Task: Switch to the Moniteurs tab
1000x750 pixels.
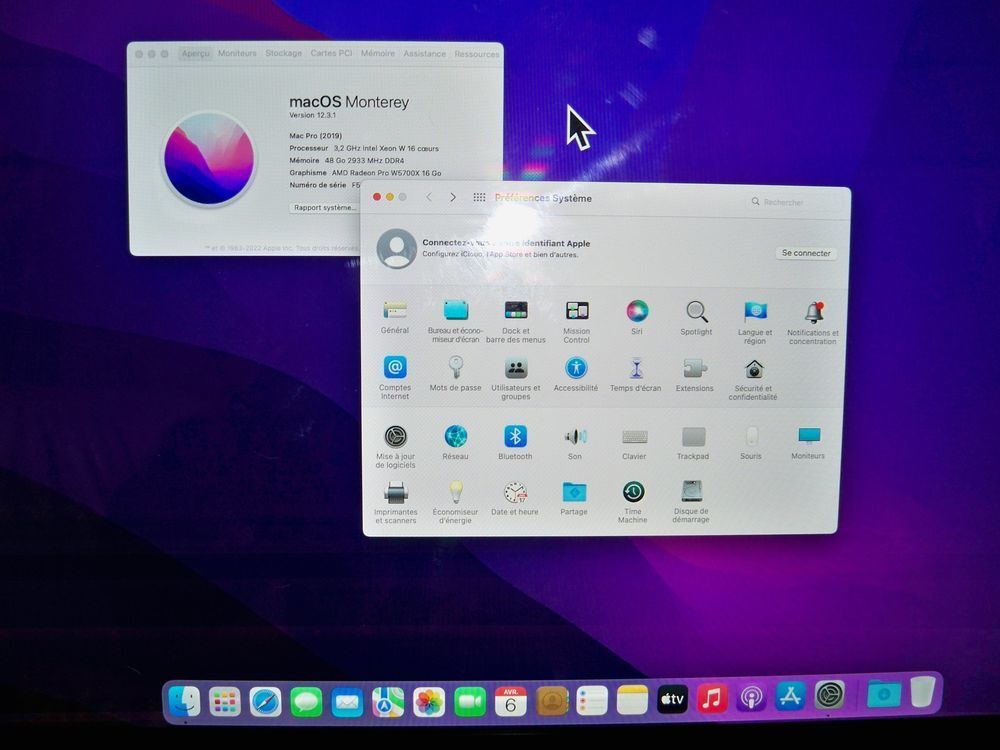Action: 237,54
